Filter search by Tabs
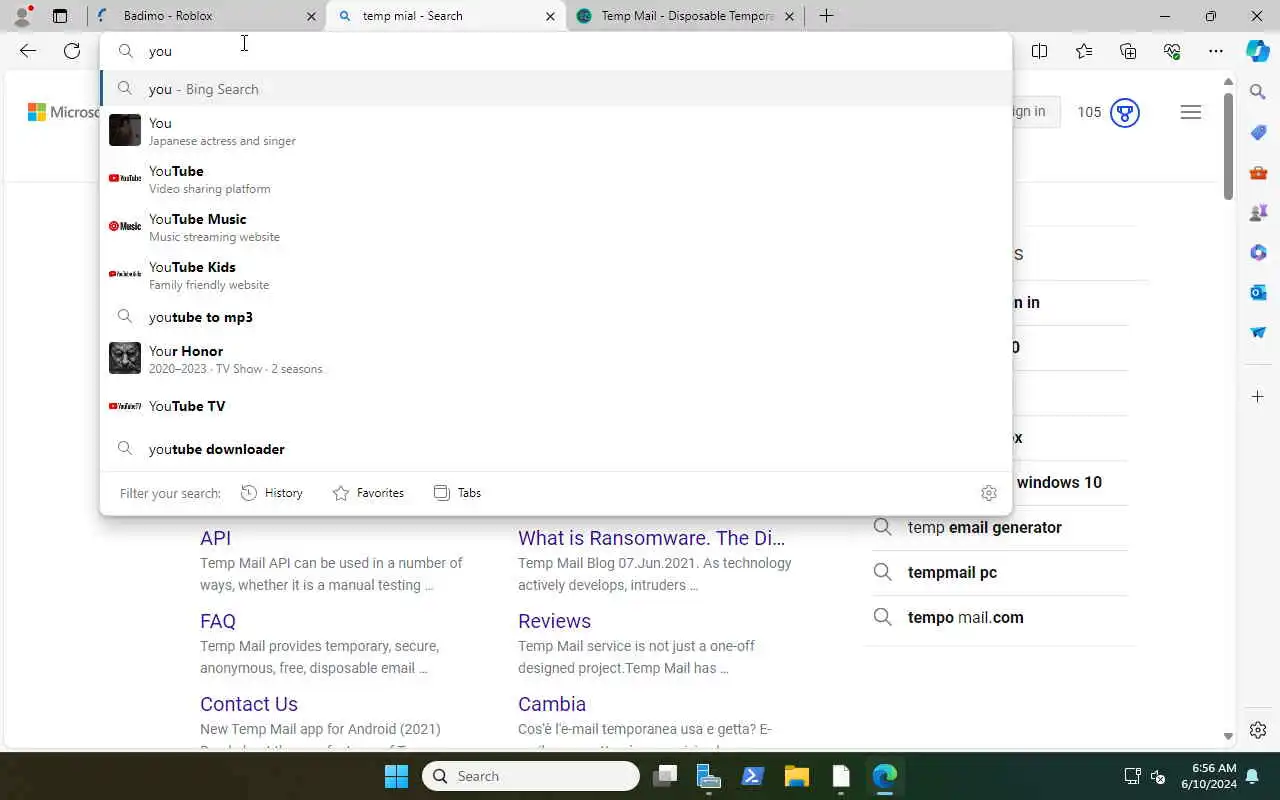 click(457, 493)
